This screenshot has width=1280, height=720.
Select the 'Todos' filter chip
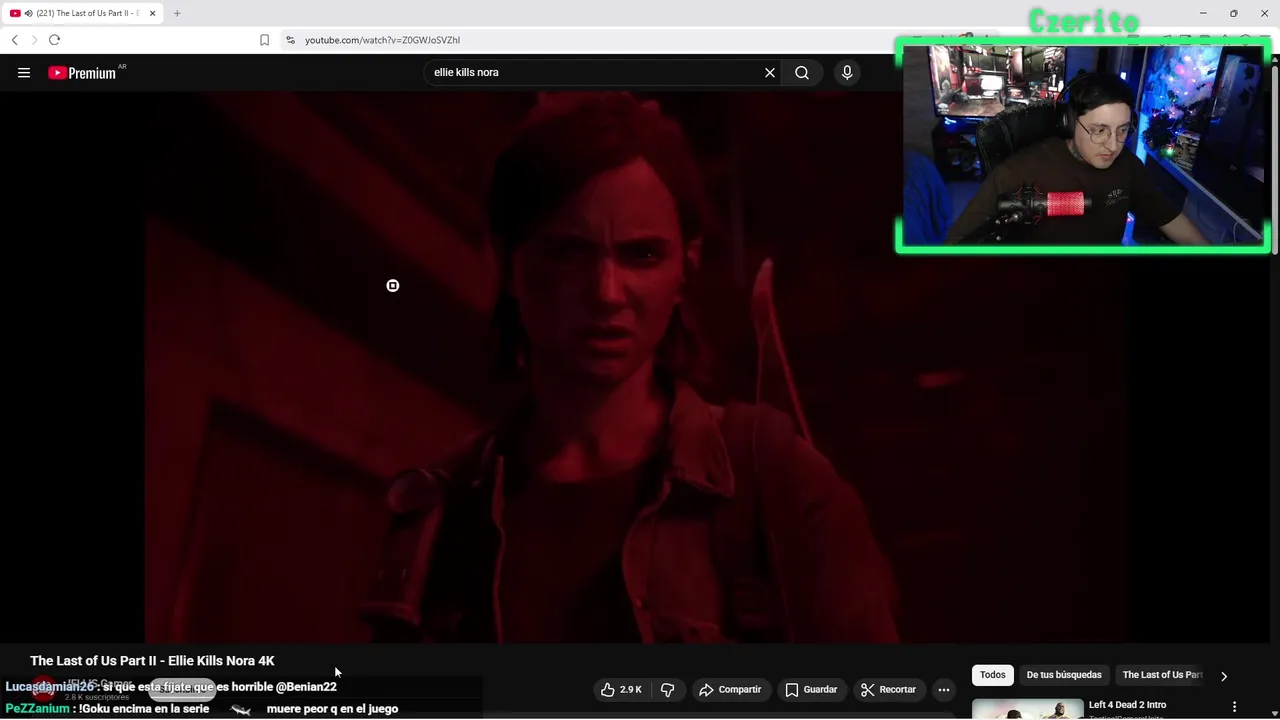(993, 675)
